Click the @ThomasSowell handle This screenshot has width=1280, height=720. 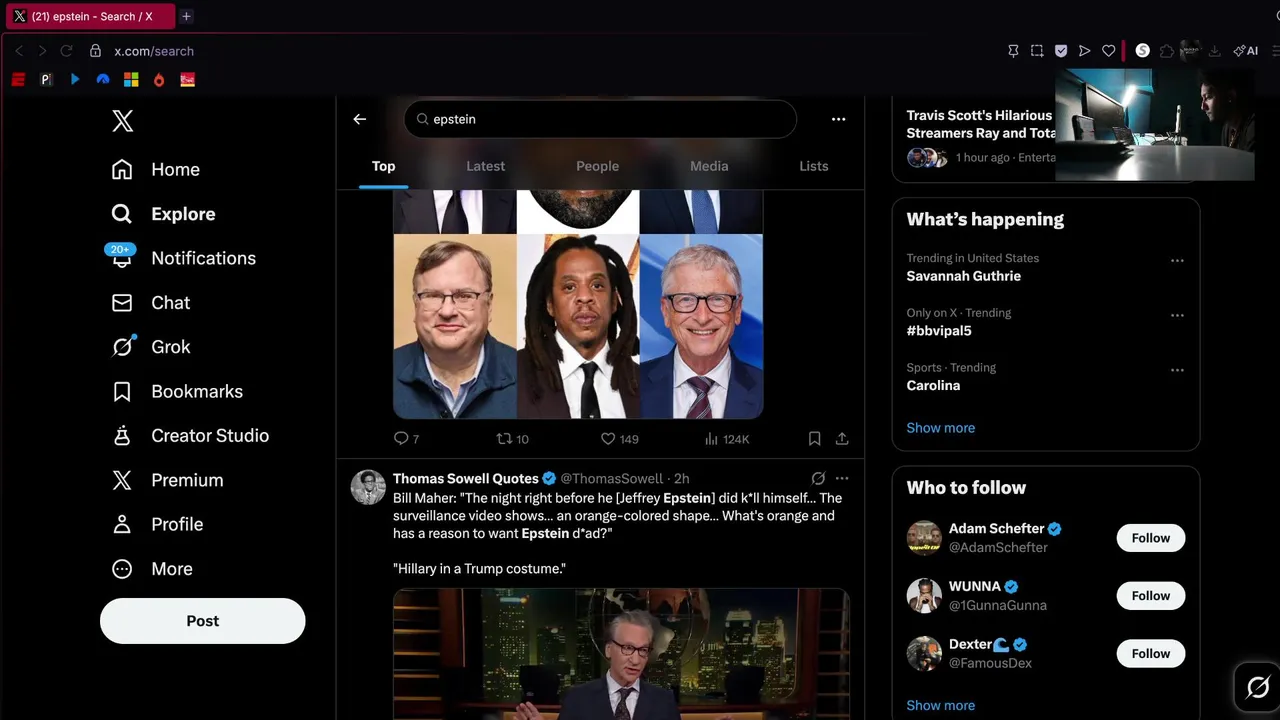[x=611, y=478]
